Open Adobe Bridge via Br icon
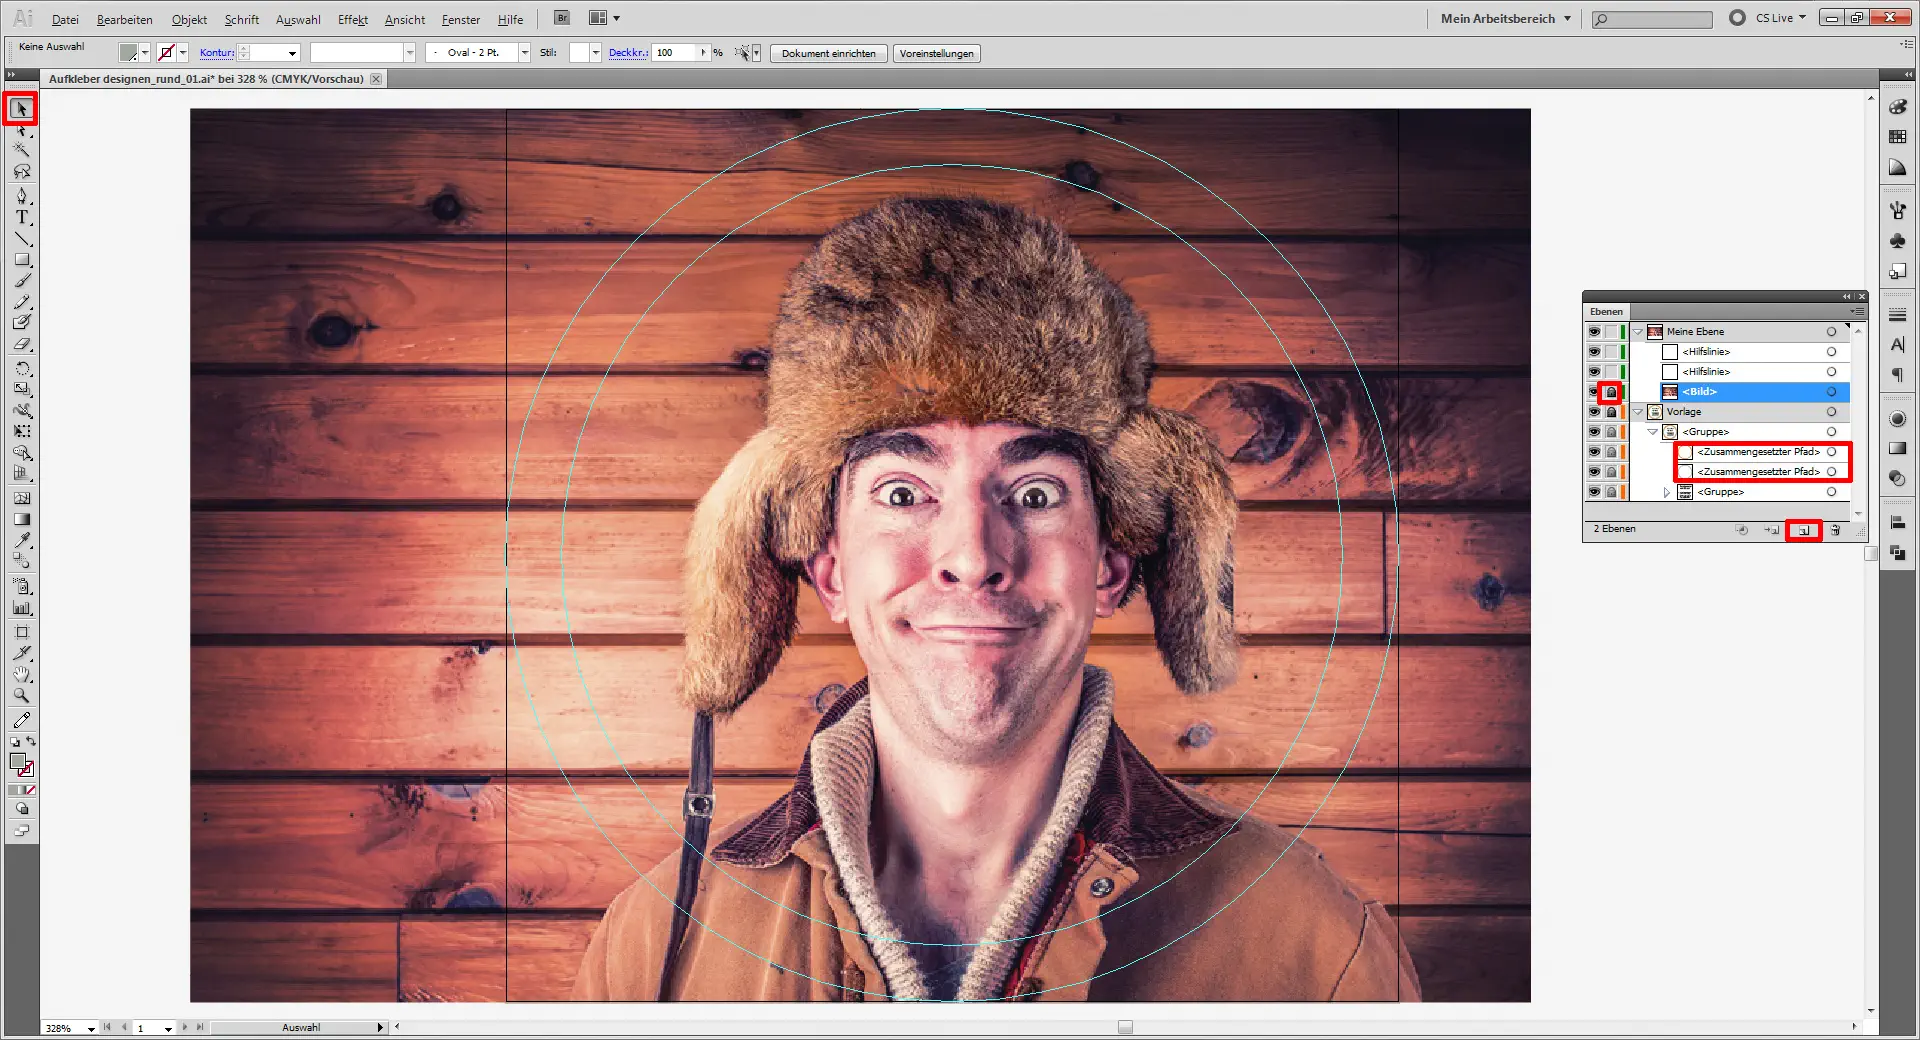This screenshot has height=1040, width=1920. pyautogui.click(x=562, y=18)
